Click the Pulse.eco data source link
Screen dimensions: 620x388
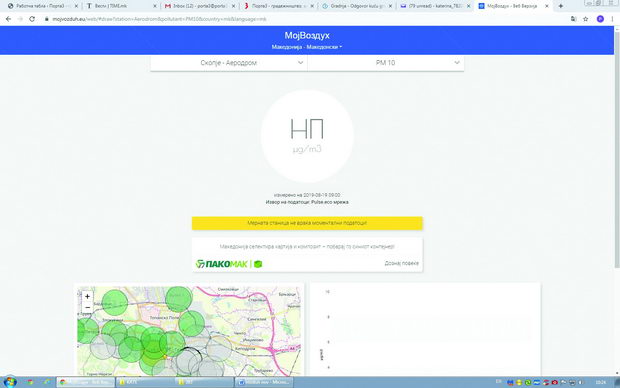click(330, 202)
